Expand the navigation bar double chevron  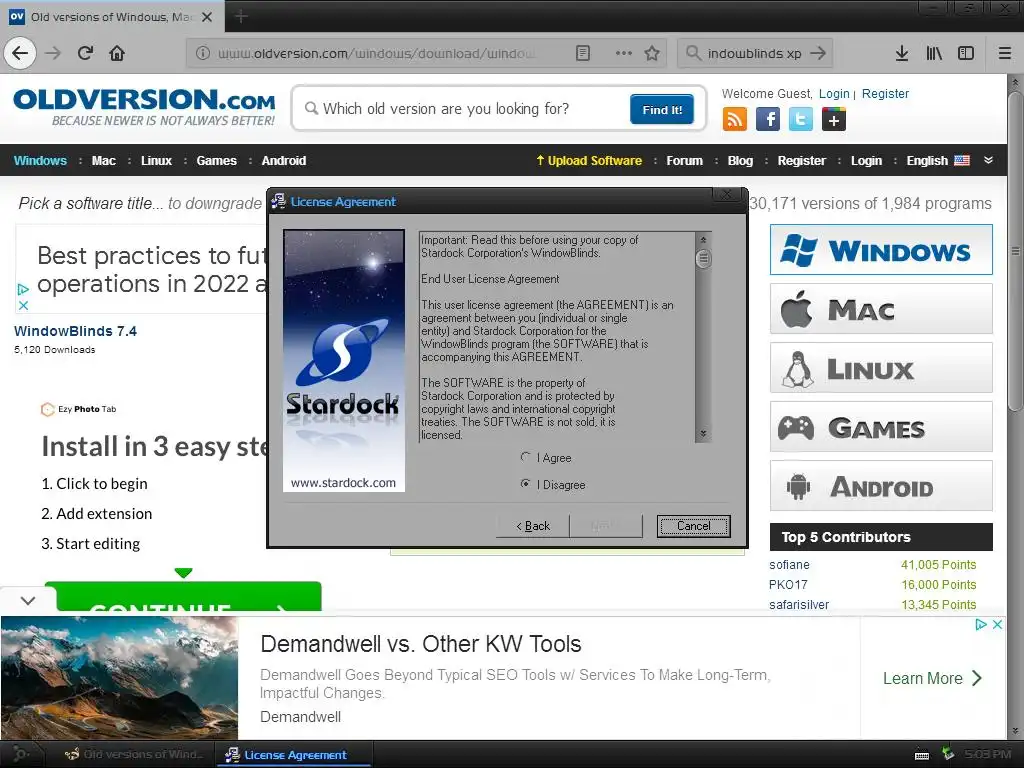[988, 160]
